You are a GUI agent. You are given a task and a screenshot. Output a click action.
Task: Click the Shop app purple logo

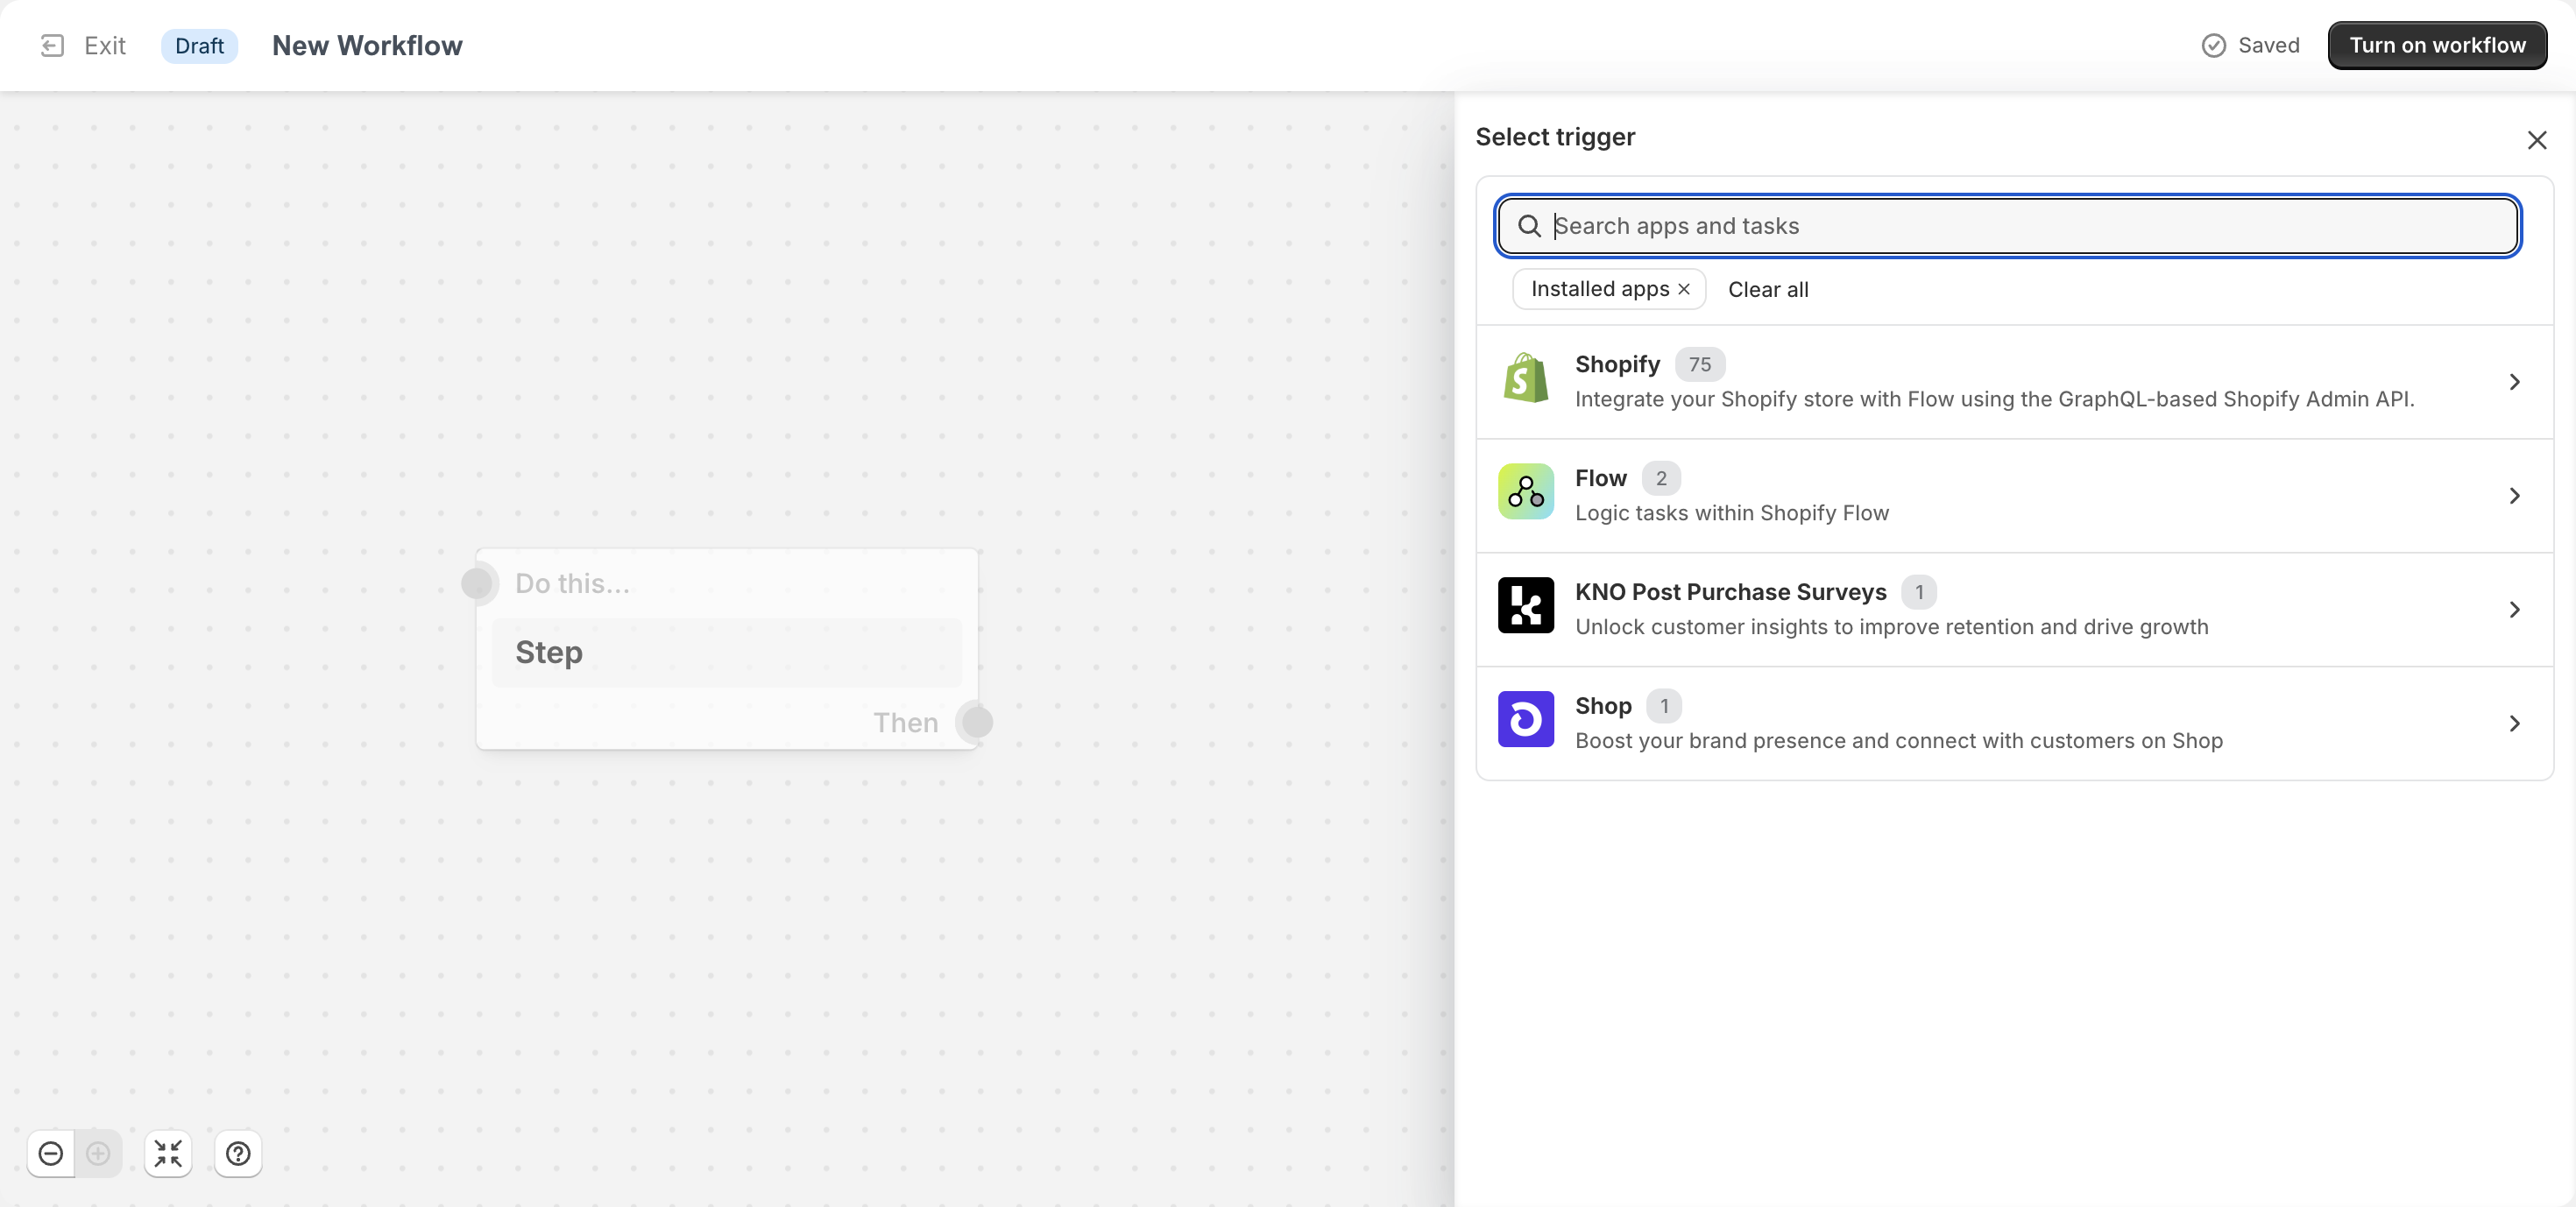[x=1526, y=719]
